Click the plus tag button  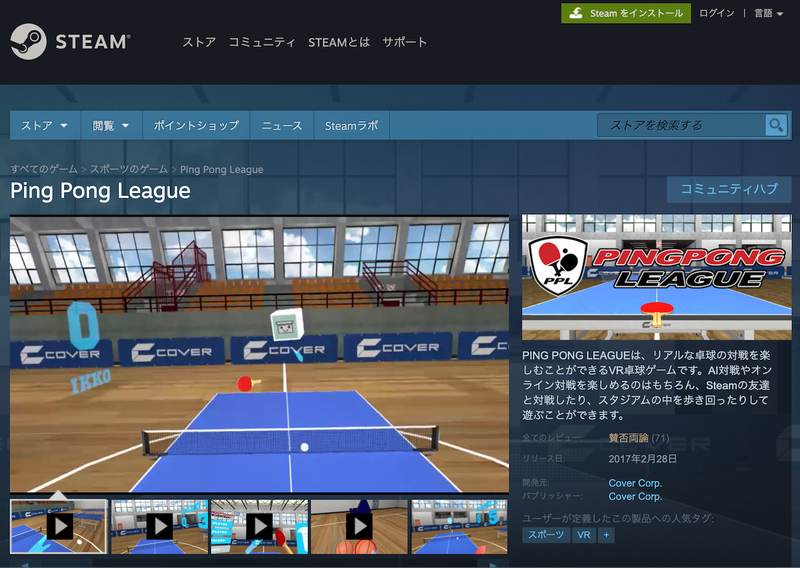(x=606, y=535)
